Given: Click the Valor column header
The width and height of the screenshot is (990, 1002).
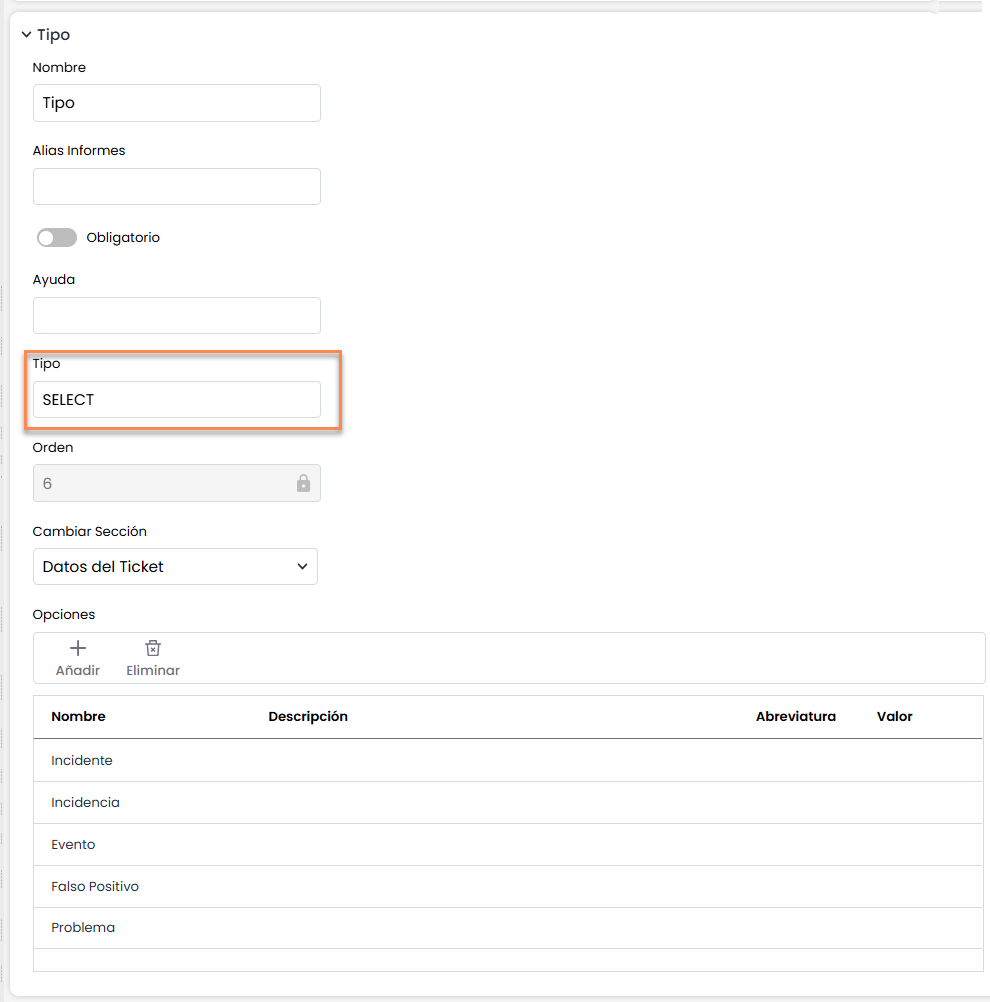Looking at the screenshot, I should tap(894, 717).
